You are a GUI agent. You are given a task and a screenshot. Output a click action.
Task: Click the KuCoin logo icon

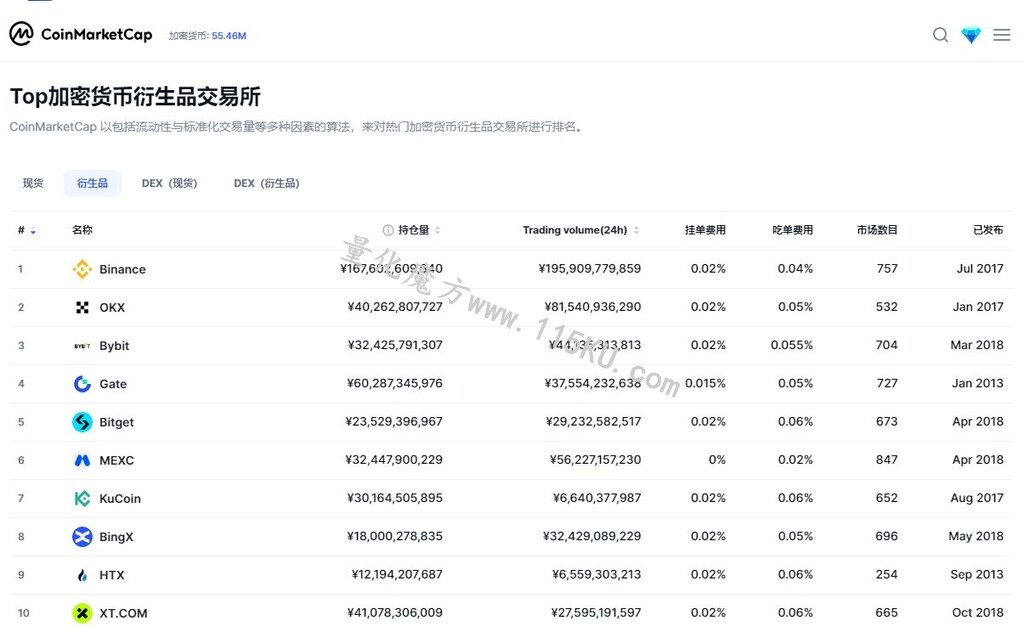point(82,499)
